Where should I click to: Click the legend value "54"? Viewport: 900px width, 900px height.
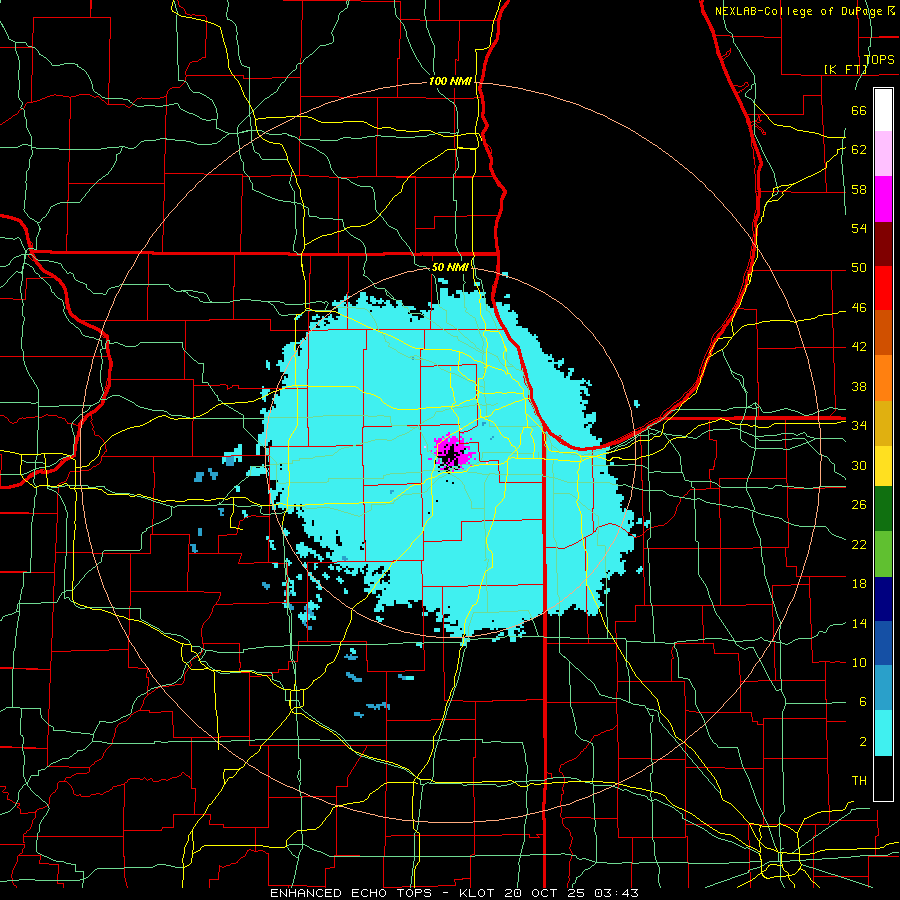pyautogui.click(x=859, y=228)
